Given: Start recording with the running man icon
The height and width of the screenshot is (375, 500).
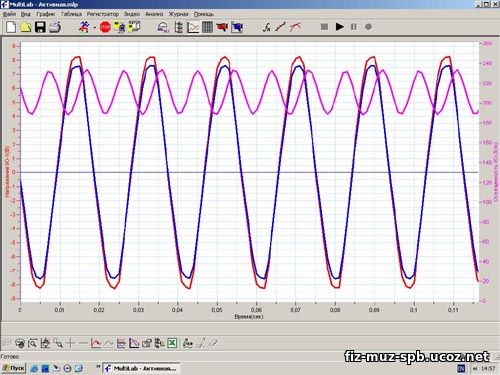Looking at the screenshot, I should 84,27.
